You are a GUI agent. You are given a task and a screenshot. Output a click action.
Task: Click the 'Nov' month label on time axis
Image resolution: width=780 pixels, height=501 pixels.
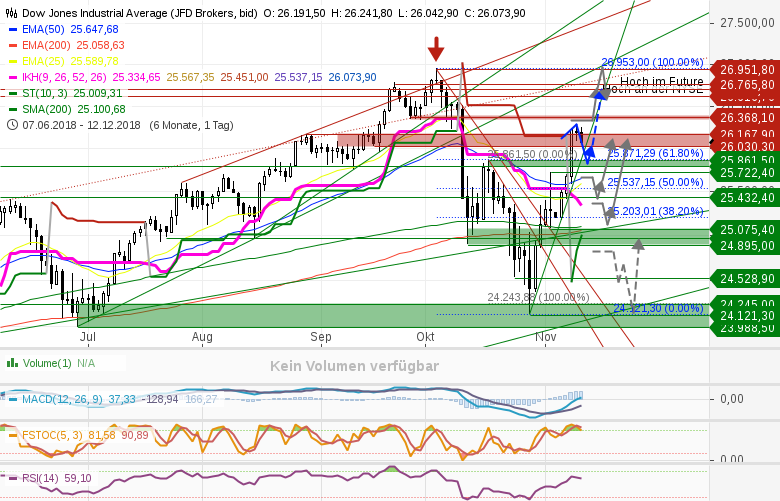[545, 337]
